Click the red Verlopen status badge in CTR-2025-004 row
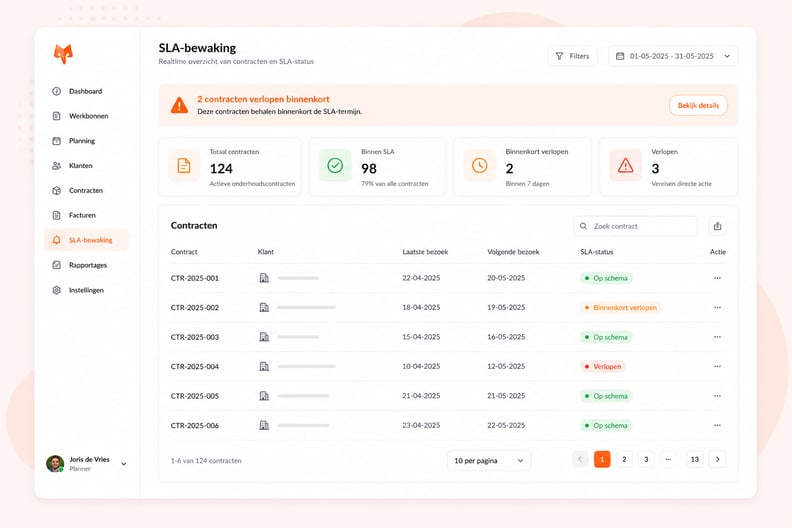Image resolution: width=792 pixels, height=528 pixels. [x=603, y=367]
